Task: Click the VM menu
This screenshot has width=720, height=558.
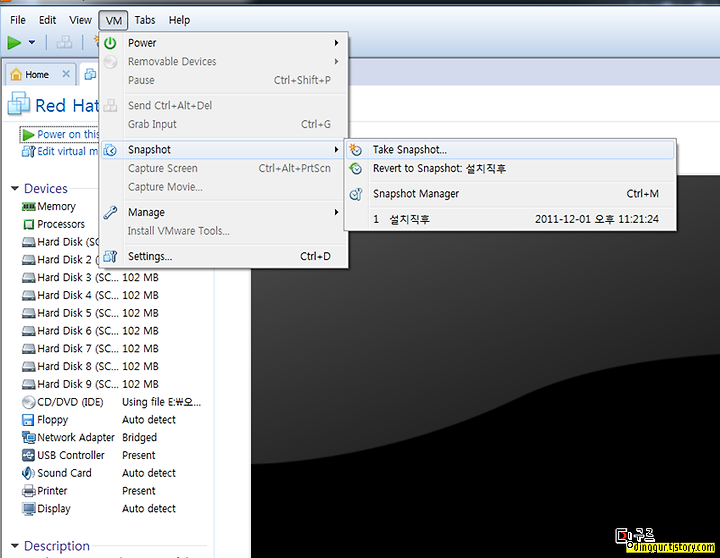Action: (x=113, y=21)
